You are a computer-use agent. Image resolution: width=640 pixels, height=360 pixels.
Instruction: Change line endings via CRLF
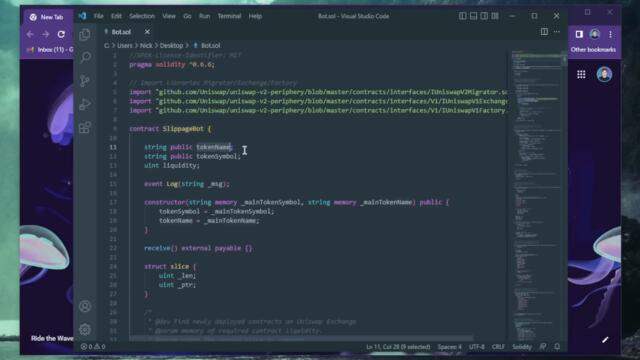coord(498,347)
